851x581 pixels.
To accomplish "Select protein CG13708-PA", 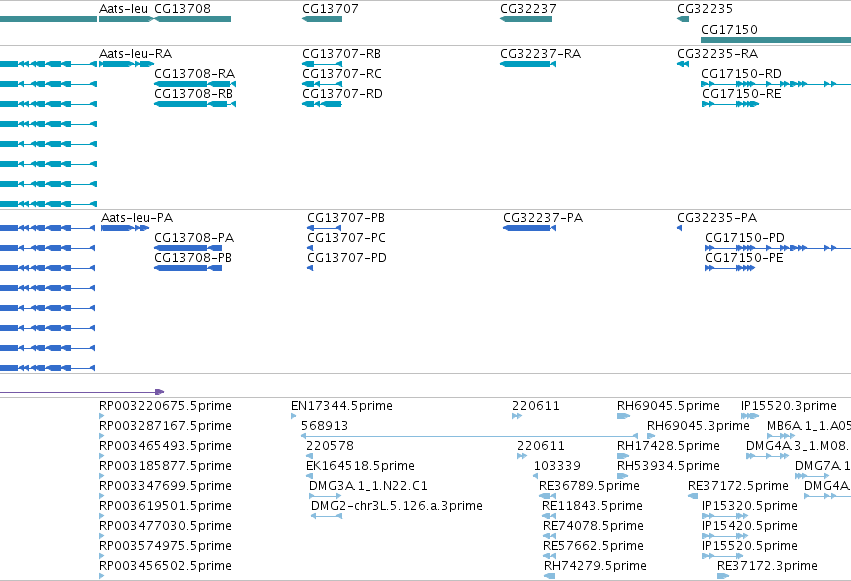I will 194,238.
